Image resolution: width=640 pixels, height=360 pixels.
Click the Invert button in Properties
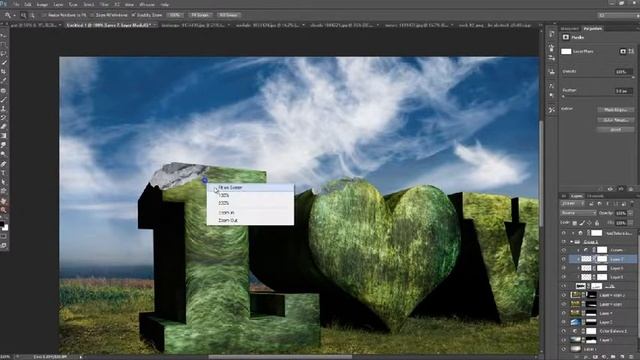(616, 129)
